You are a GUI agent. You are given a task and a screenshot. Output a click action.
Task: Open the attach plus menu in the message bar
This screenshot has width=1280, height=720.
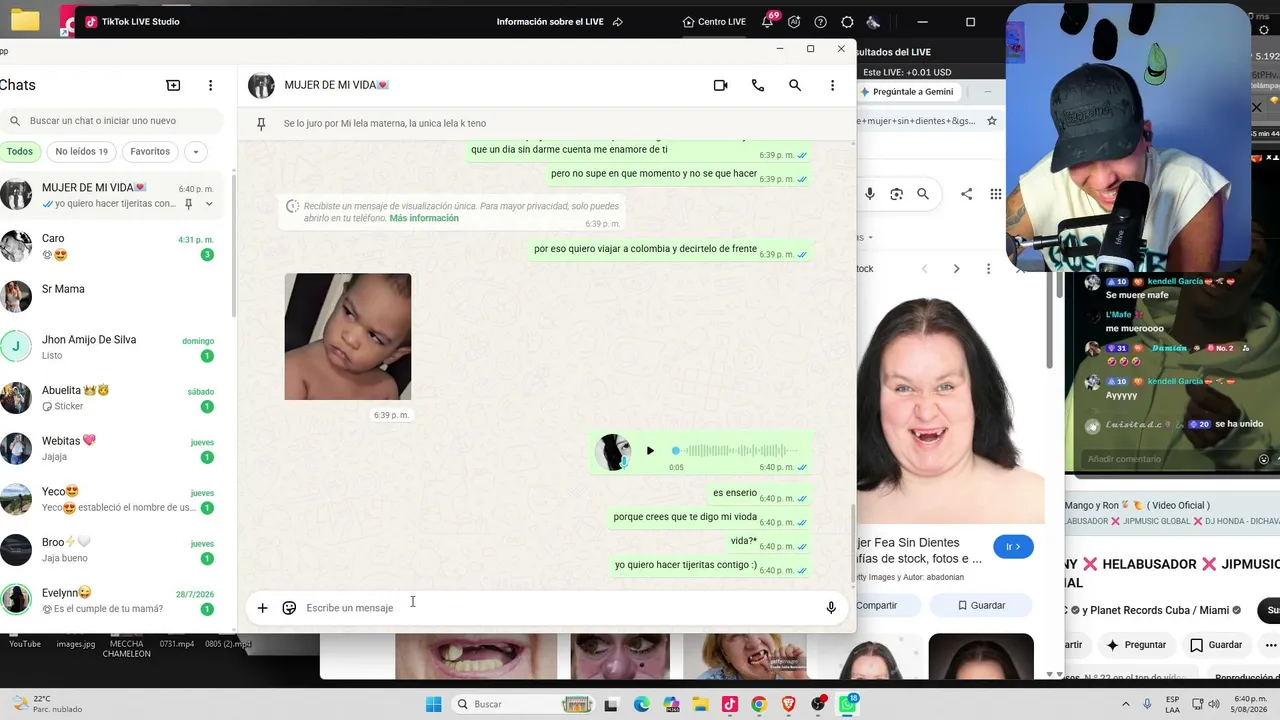[262, 608]
